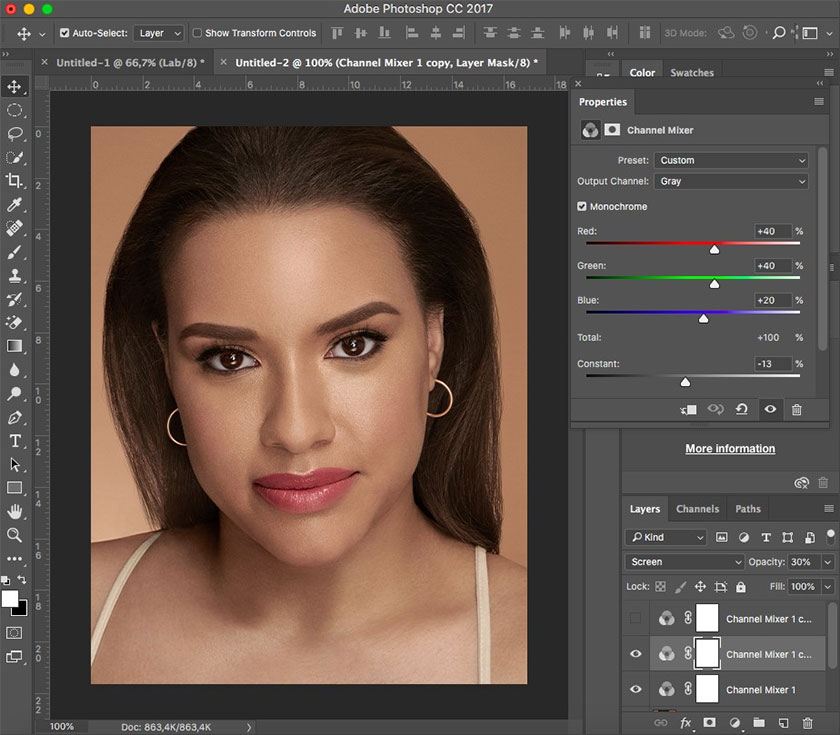Hide the Channel Mixer 1 layer
Viewport: 840px width, 735px height.
pyautogui.click(x=636, y=690)
